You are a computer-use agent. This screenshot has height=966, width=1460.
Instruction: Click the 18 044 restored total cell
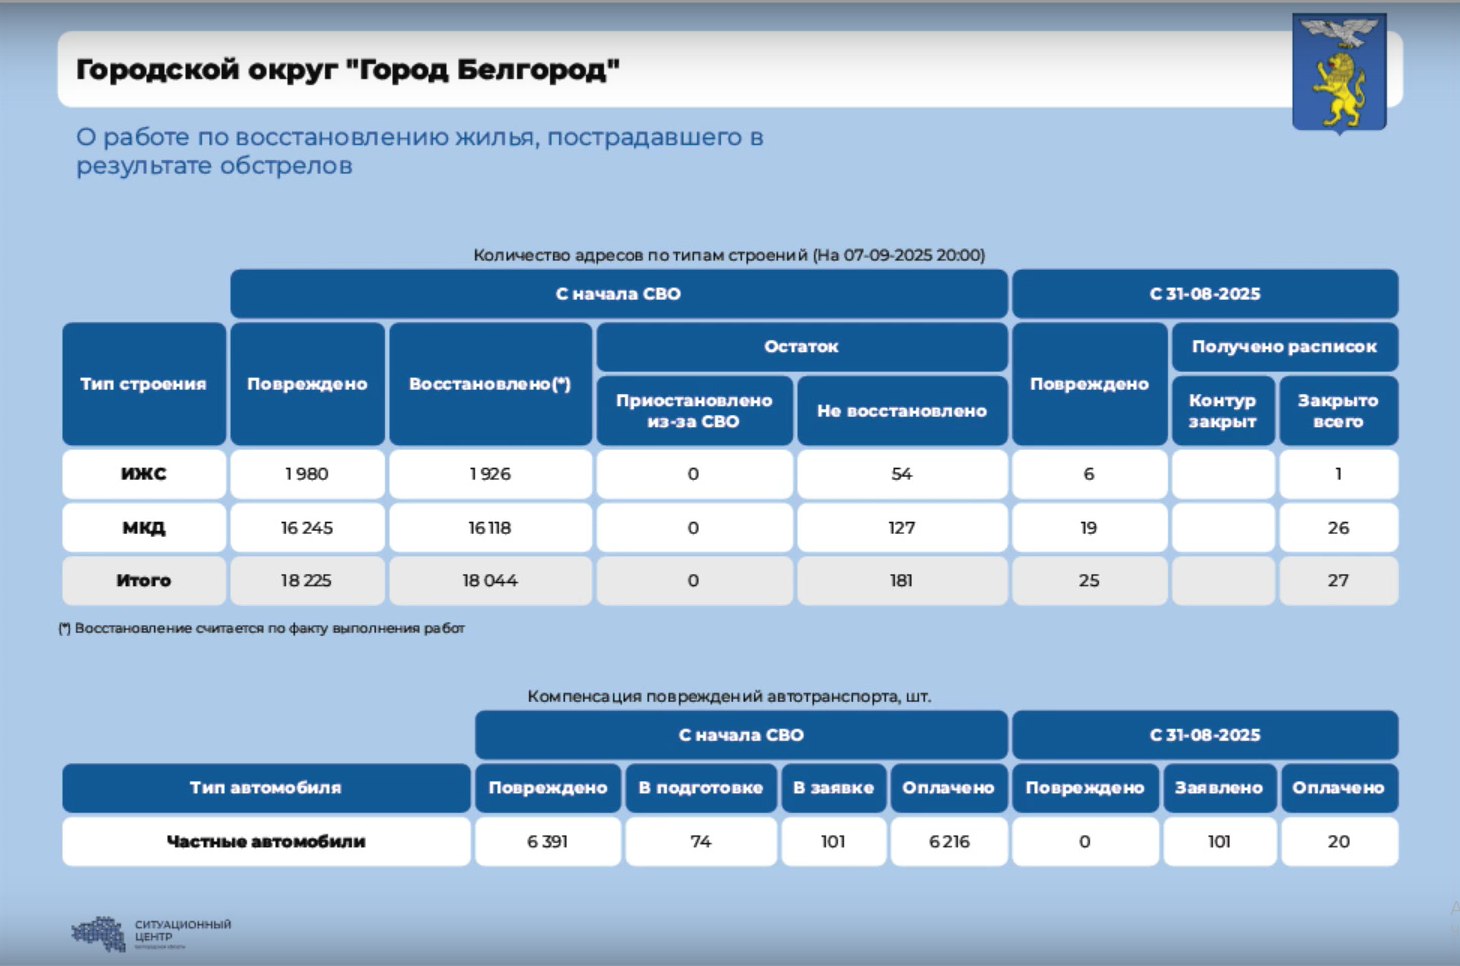(x=490, y=580)
